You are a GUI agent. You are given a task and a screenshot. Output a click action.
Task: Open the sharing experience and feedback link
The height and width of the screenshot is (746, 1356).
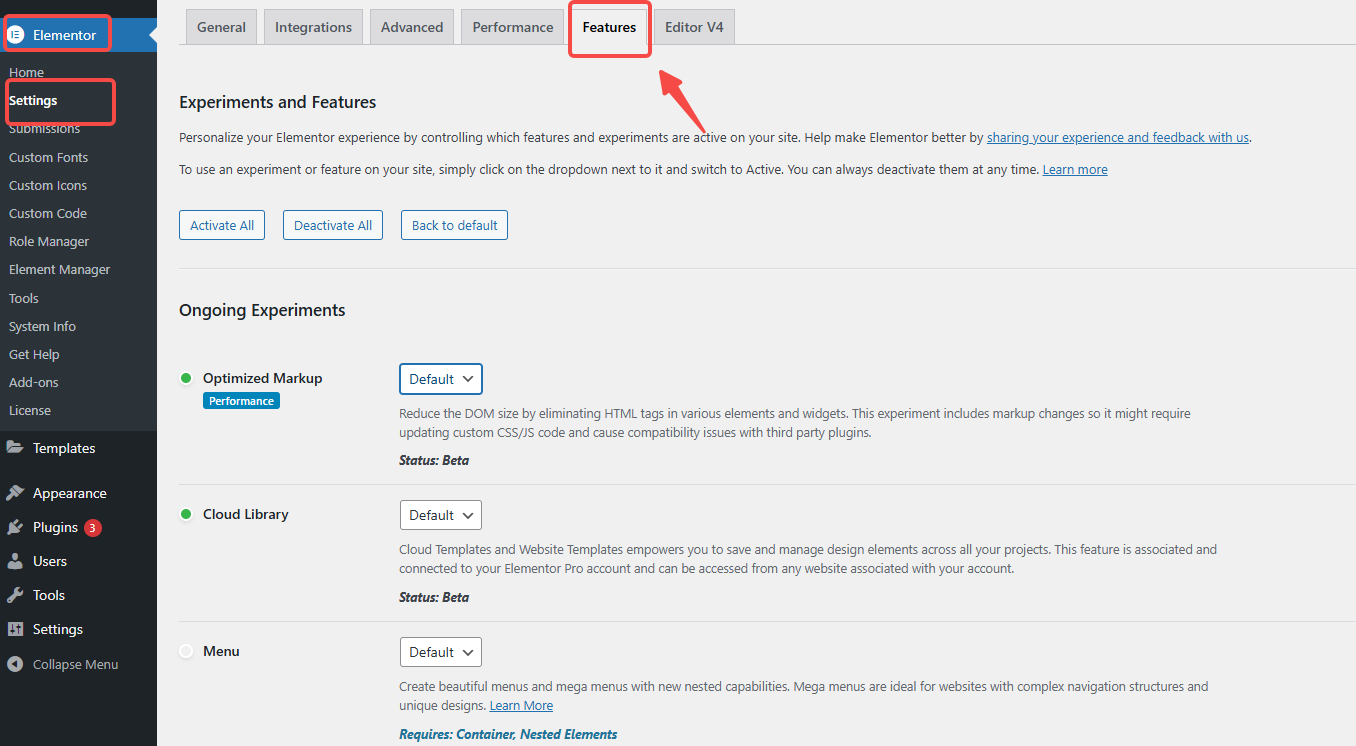coord(1117,137)
